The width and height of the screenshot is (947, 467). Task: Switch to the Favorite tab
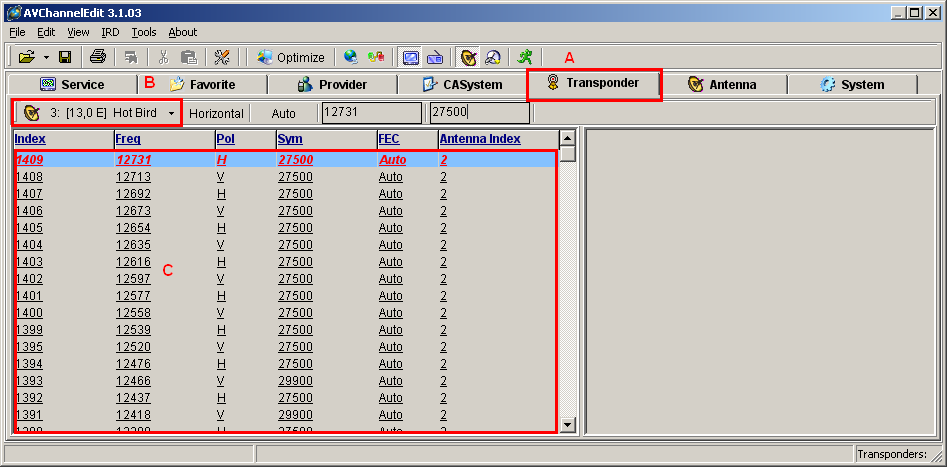tap(202, 85)
